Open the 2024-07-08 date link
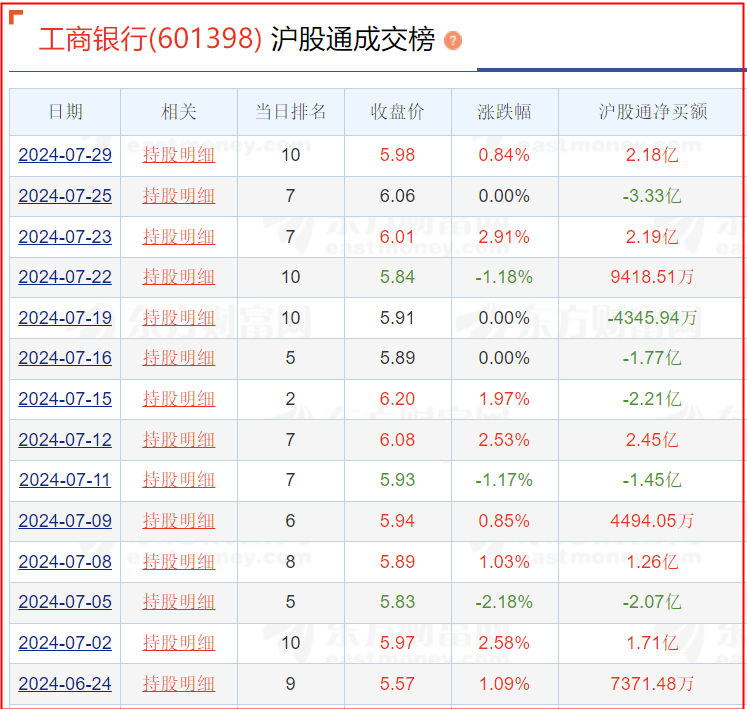 coord(65,562)
